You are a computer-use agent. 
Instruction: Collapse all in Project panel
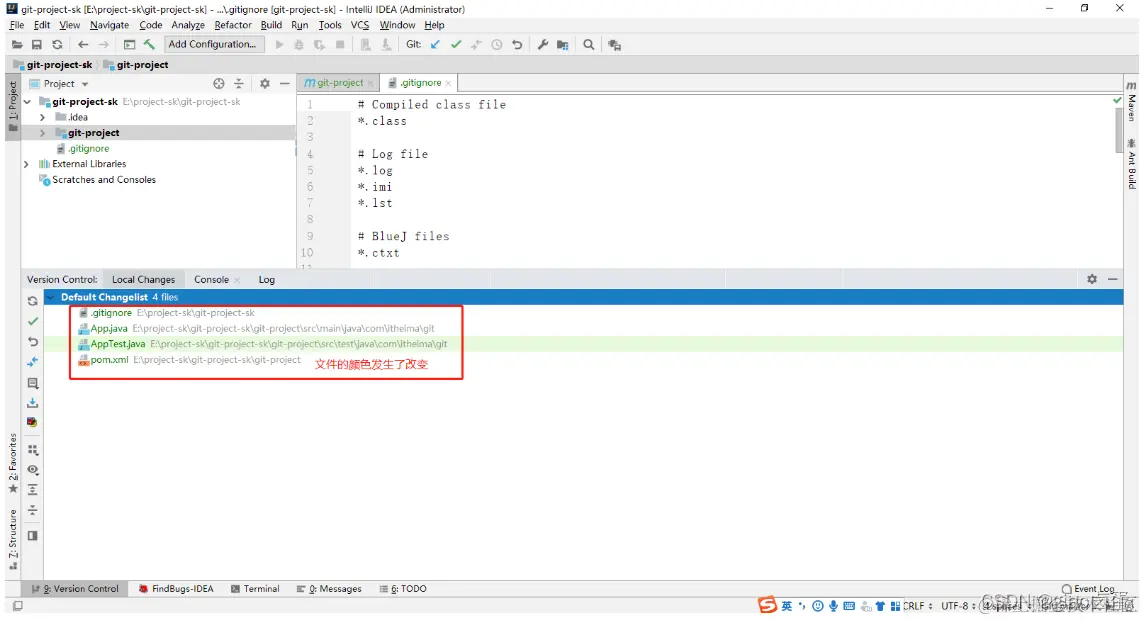point(239,84)
